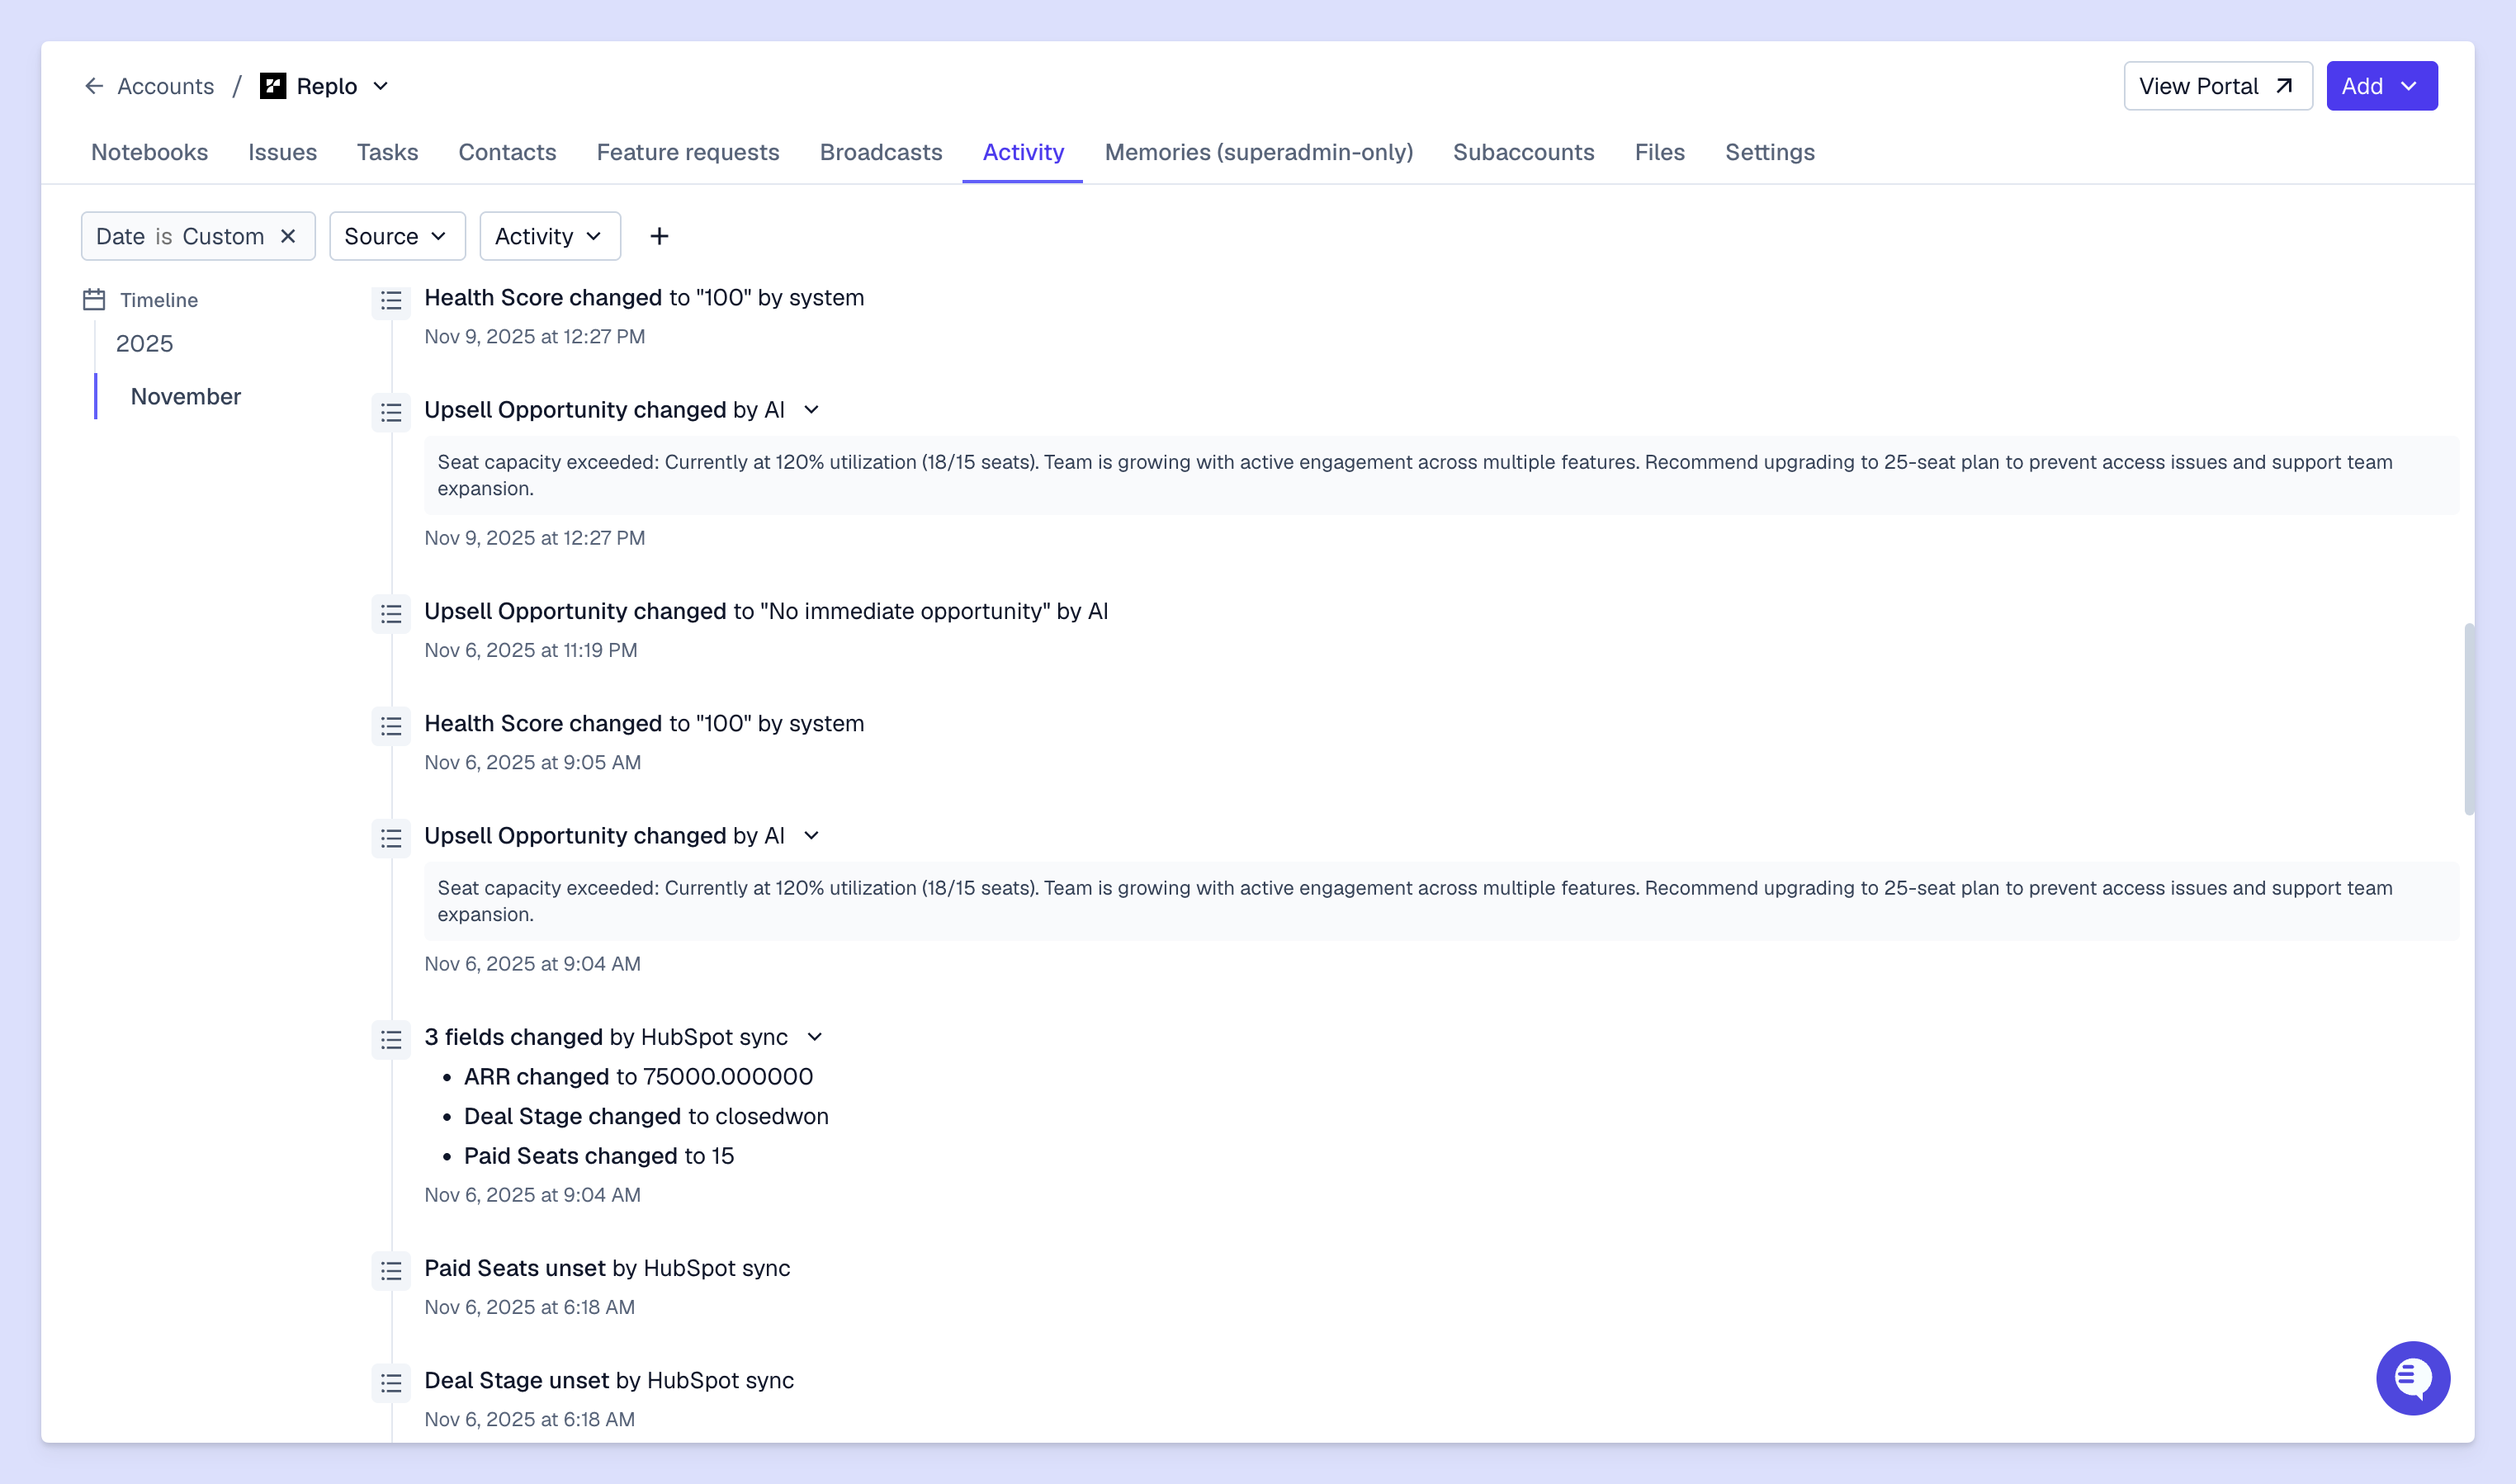
Task: Open the Activity filter dropdown
Action: pyautogui.click(x=549, y=236)
